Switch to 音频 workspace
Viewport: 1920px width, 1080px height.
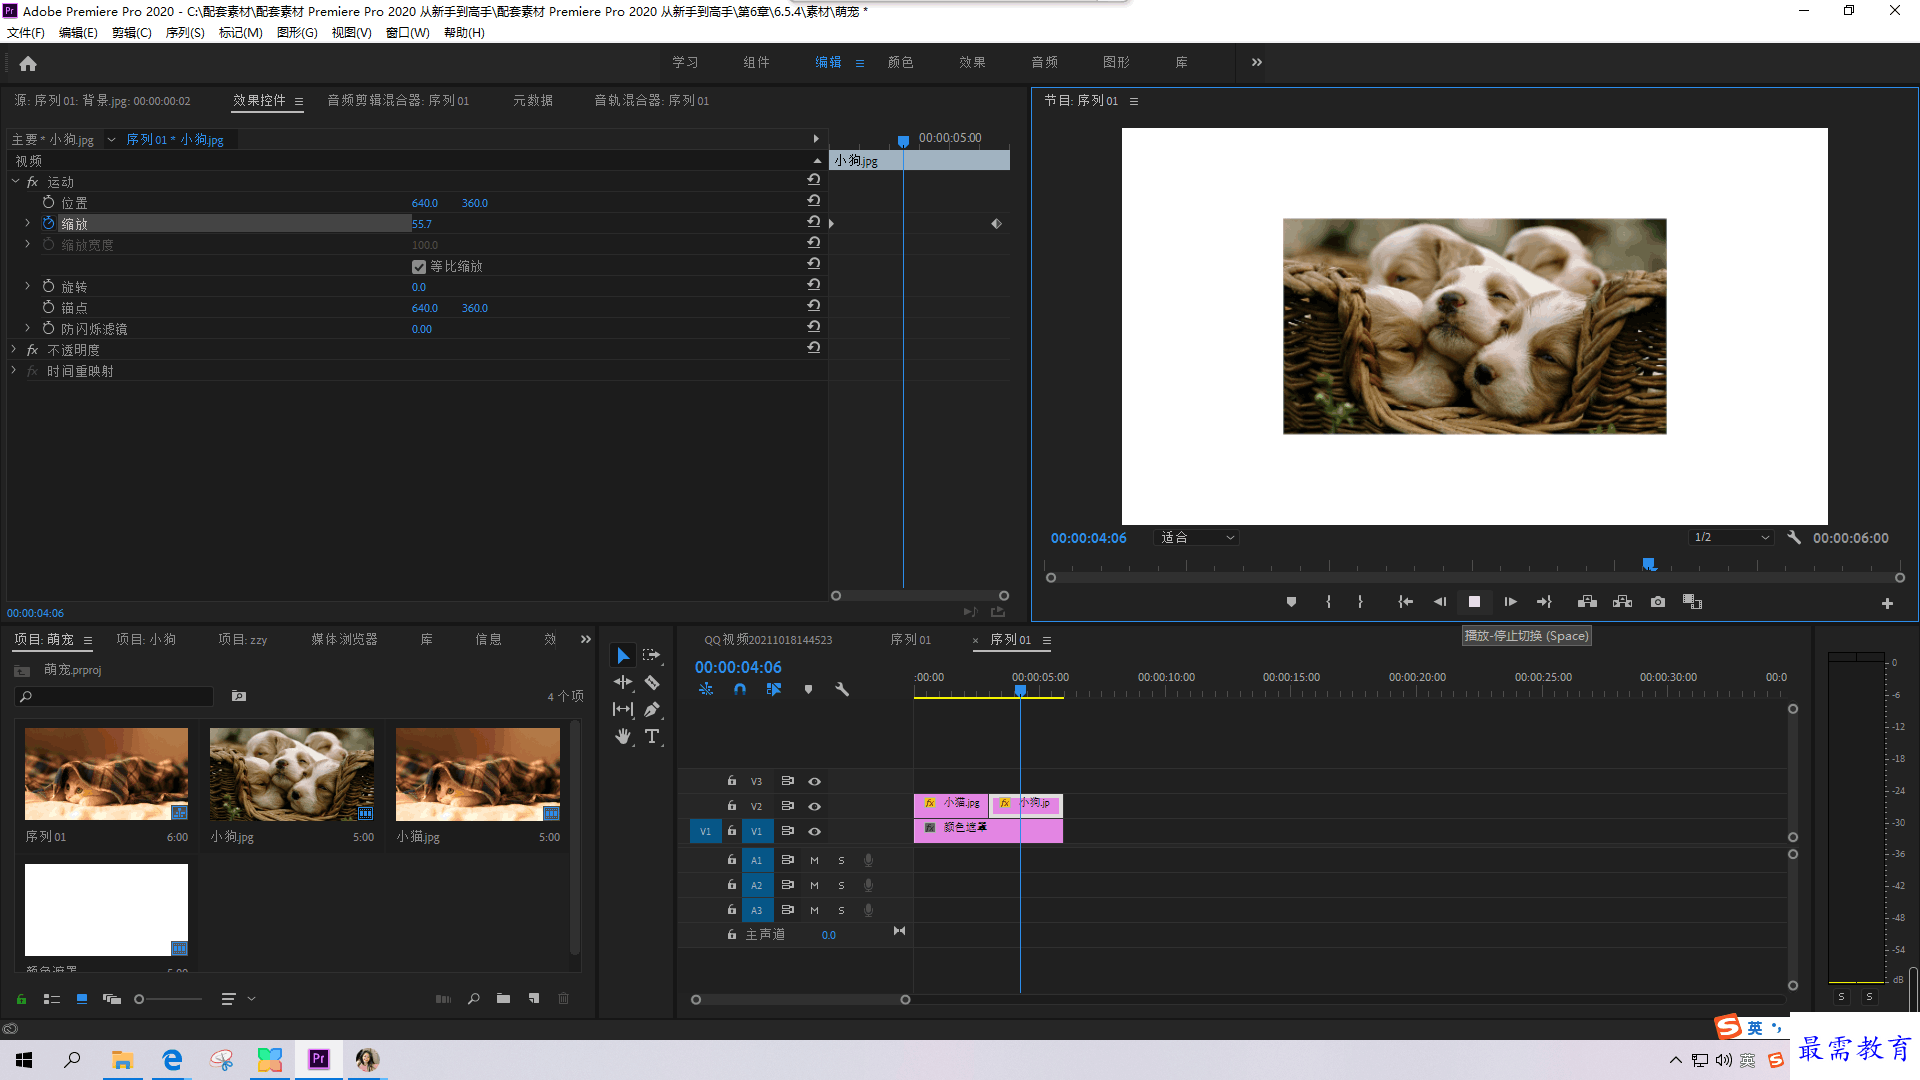[1044, 62]
